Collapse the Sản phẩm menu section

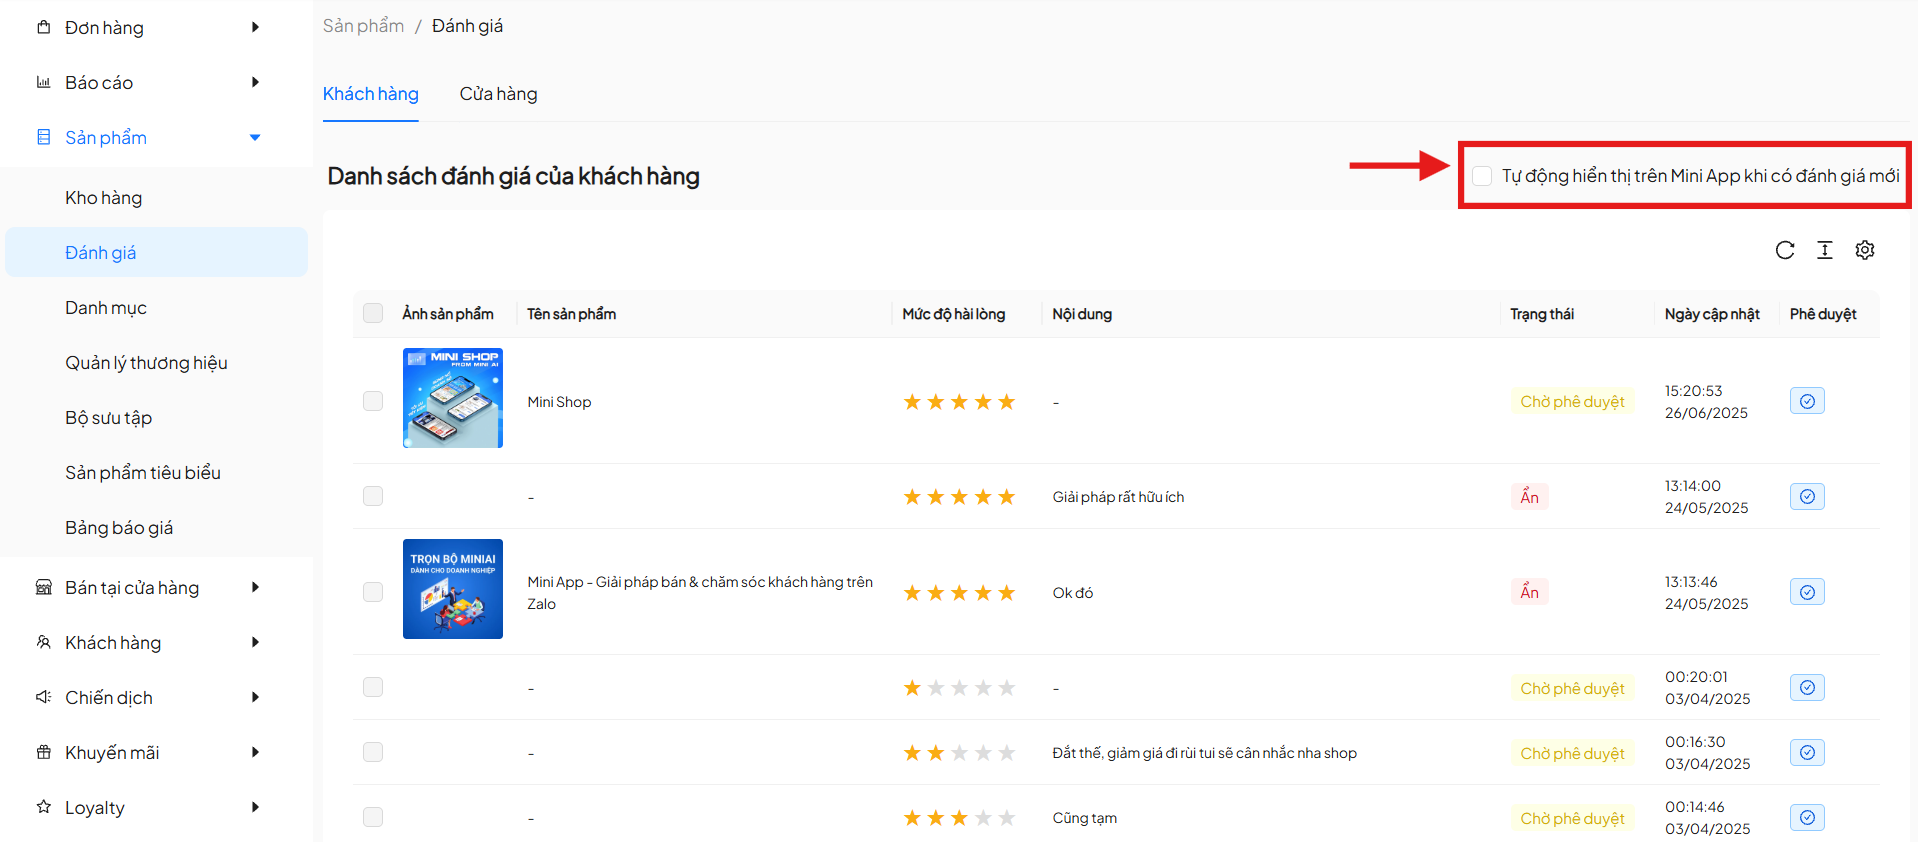(x=255, y=137)
